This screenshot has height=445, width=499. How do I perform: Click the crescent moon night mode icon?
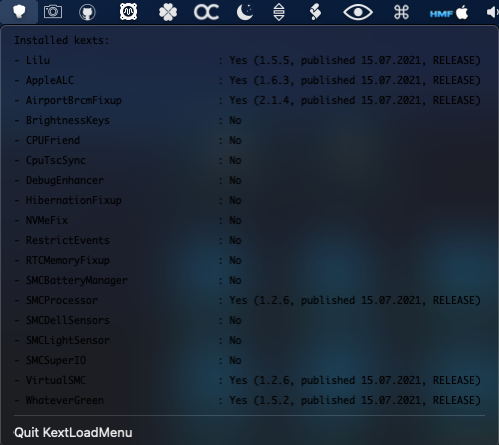click(245, 12)
